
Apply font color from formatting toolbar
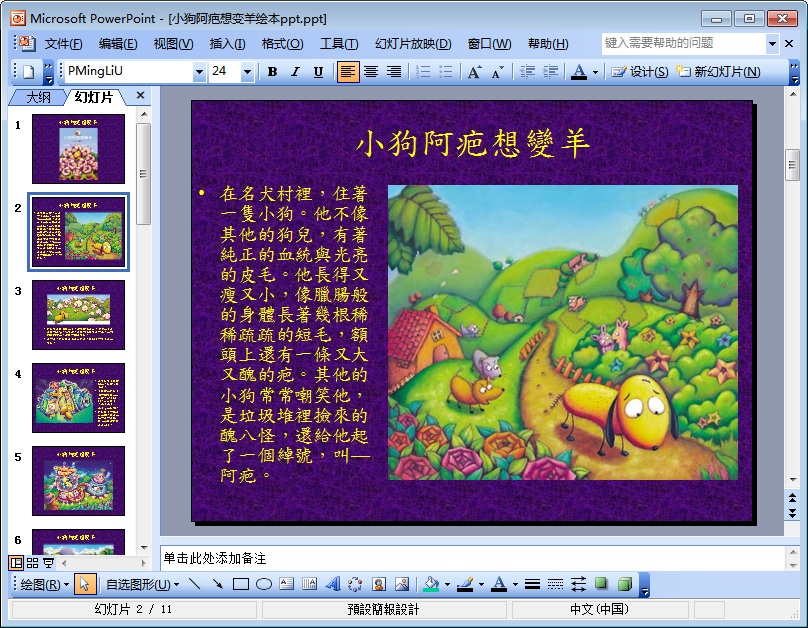[579, 72]
